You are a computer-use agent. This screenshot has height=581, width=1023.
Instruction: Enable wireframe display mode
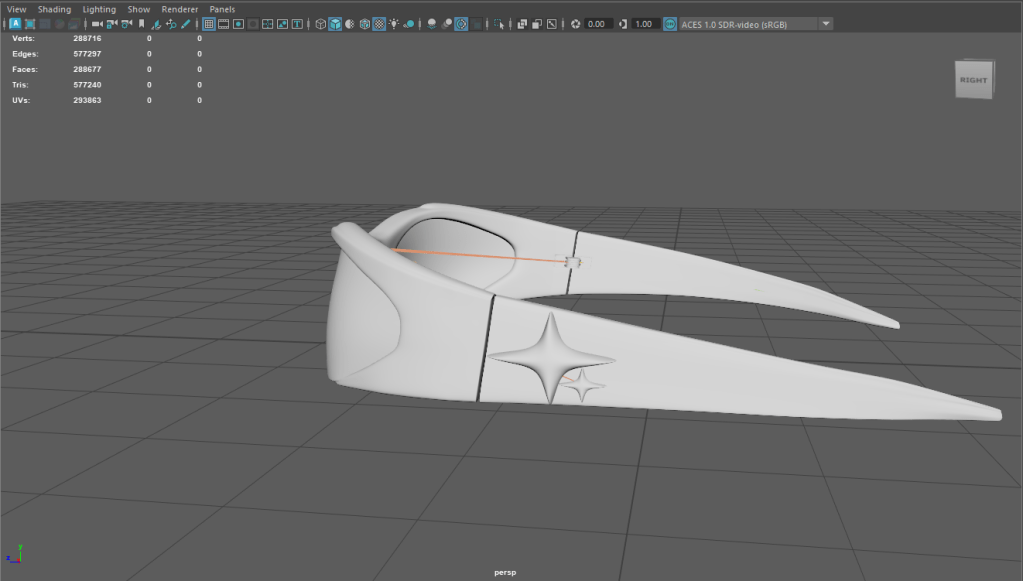(x=320, y=24)
